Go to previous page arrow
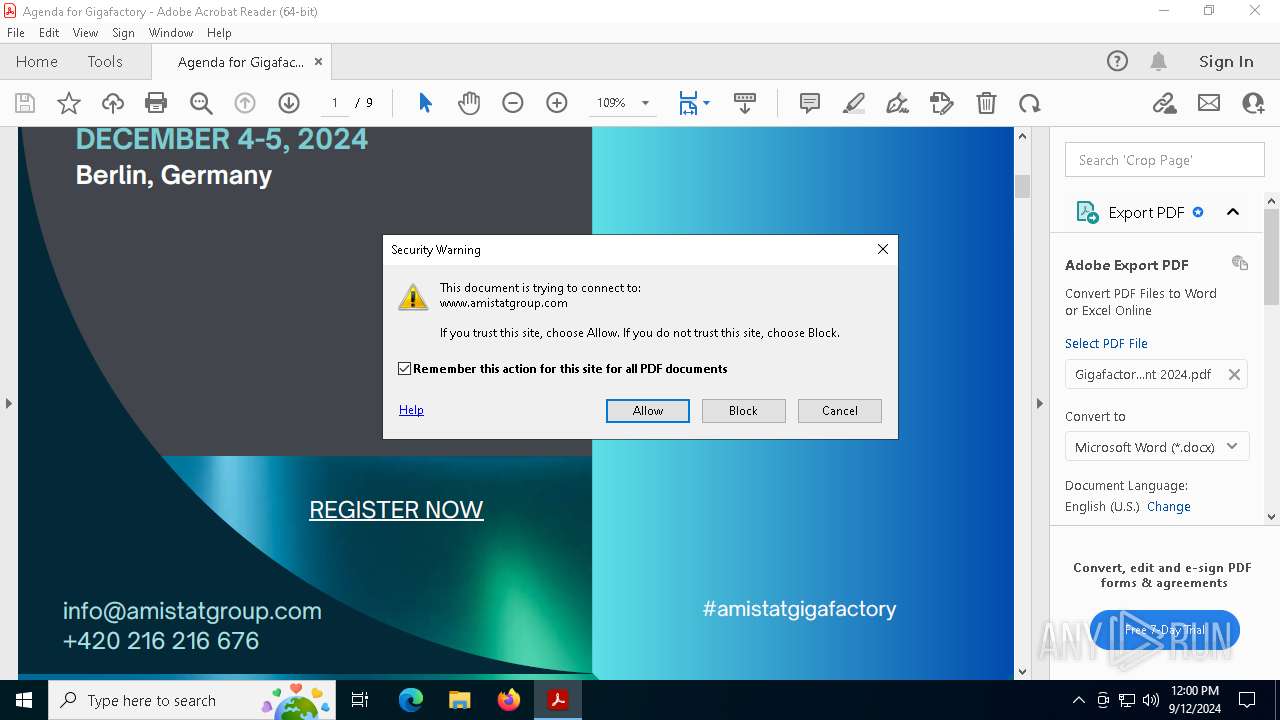1280x720 pixels. (245, 103)
